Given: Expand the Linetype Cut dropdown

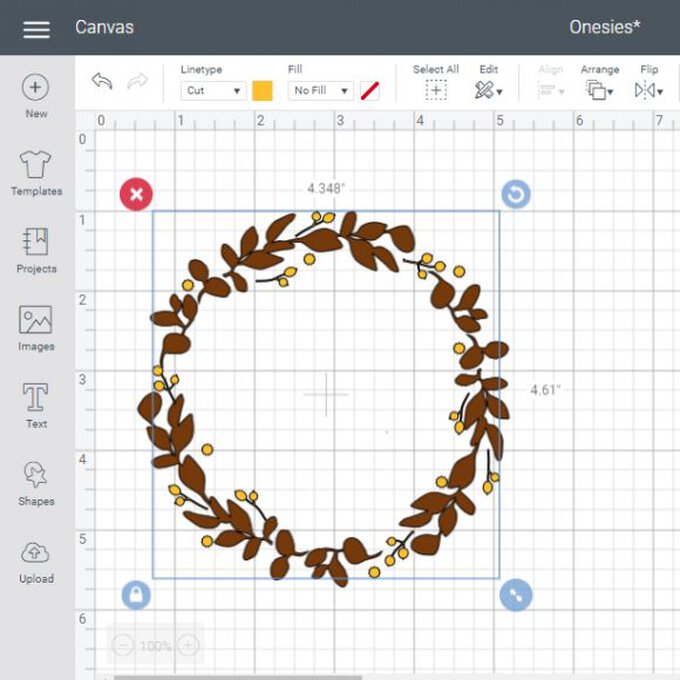Looking at the screenshot, I should [x=215, y=91].
